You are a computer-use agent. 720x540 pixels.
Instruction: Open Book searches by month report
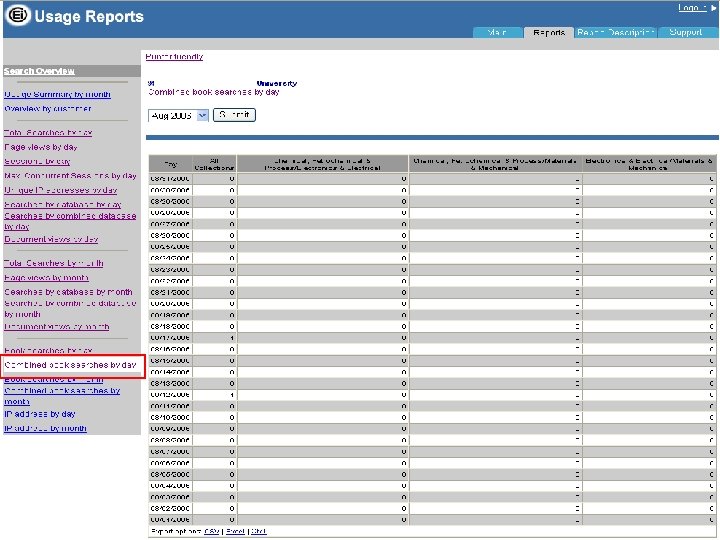click(x=54, y=379)
